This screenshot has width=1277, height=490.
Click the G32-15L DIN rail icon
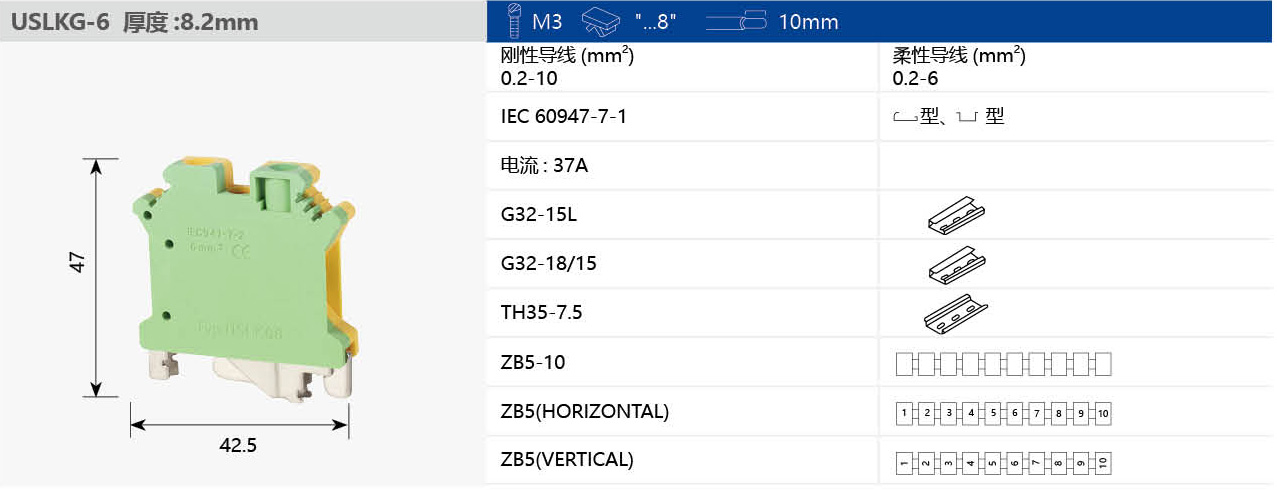(x=956, y=215)
